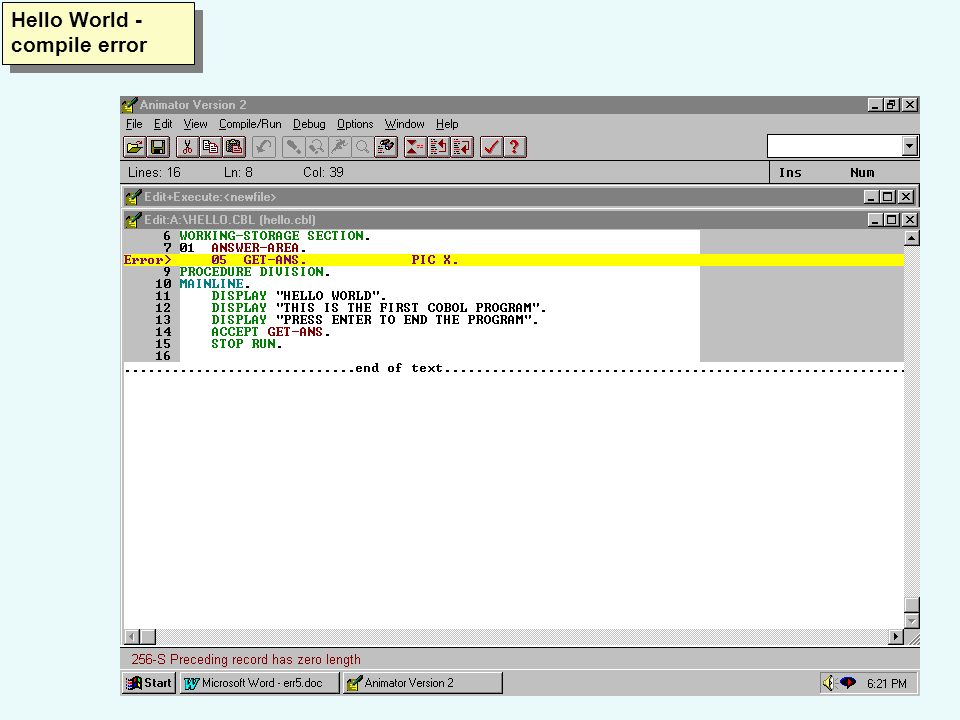
Task: Click the 'Ln: 8' status field
Action: click(238, 173)
